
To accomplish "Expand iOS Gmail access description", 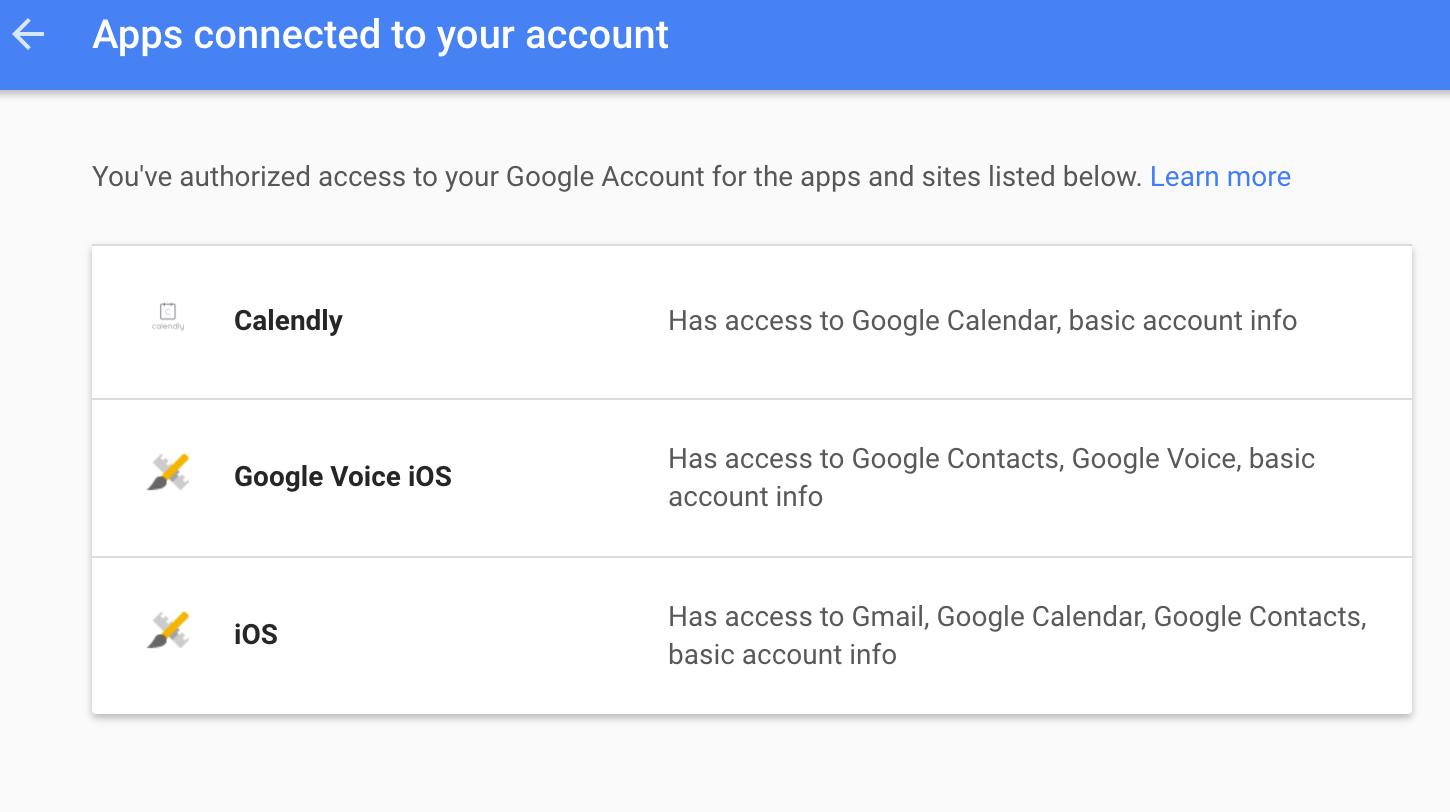I will click(x=1016, y=617).
